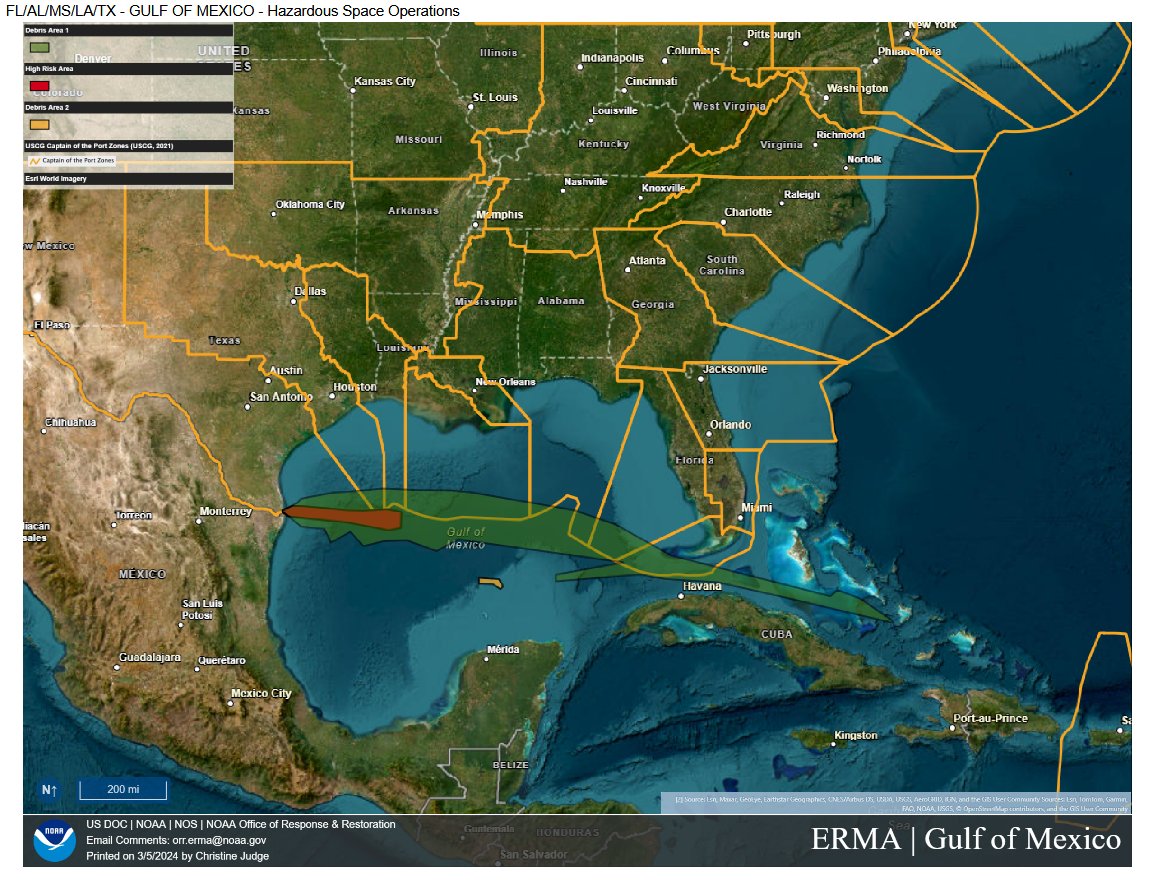Image resolution: width=1154 pixels, height=893 pixels.
Task: Click the orange Debris Area 2 legend swatch
Action: click(x=40, y=125)
